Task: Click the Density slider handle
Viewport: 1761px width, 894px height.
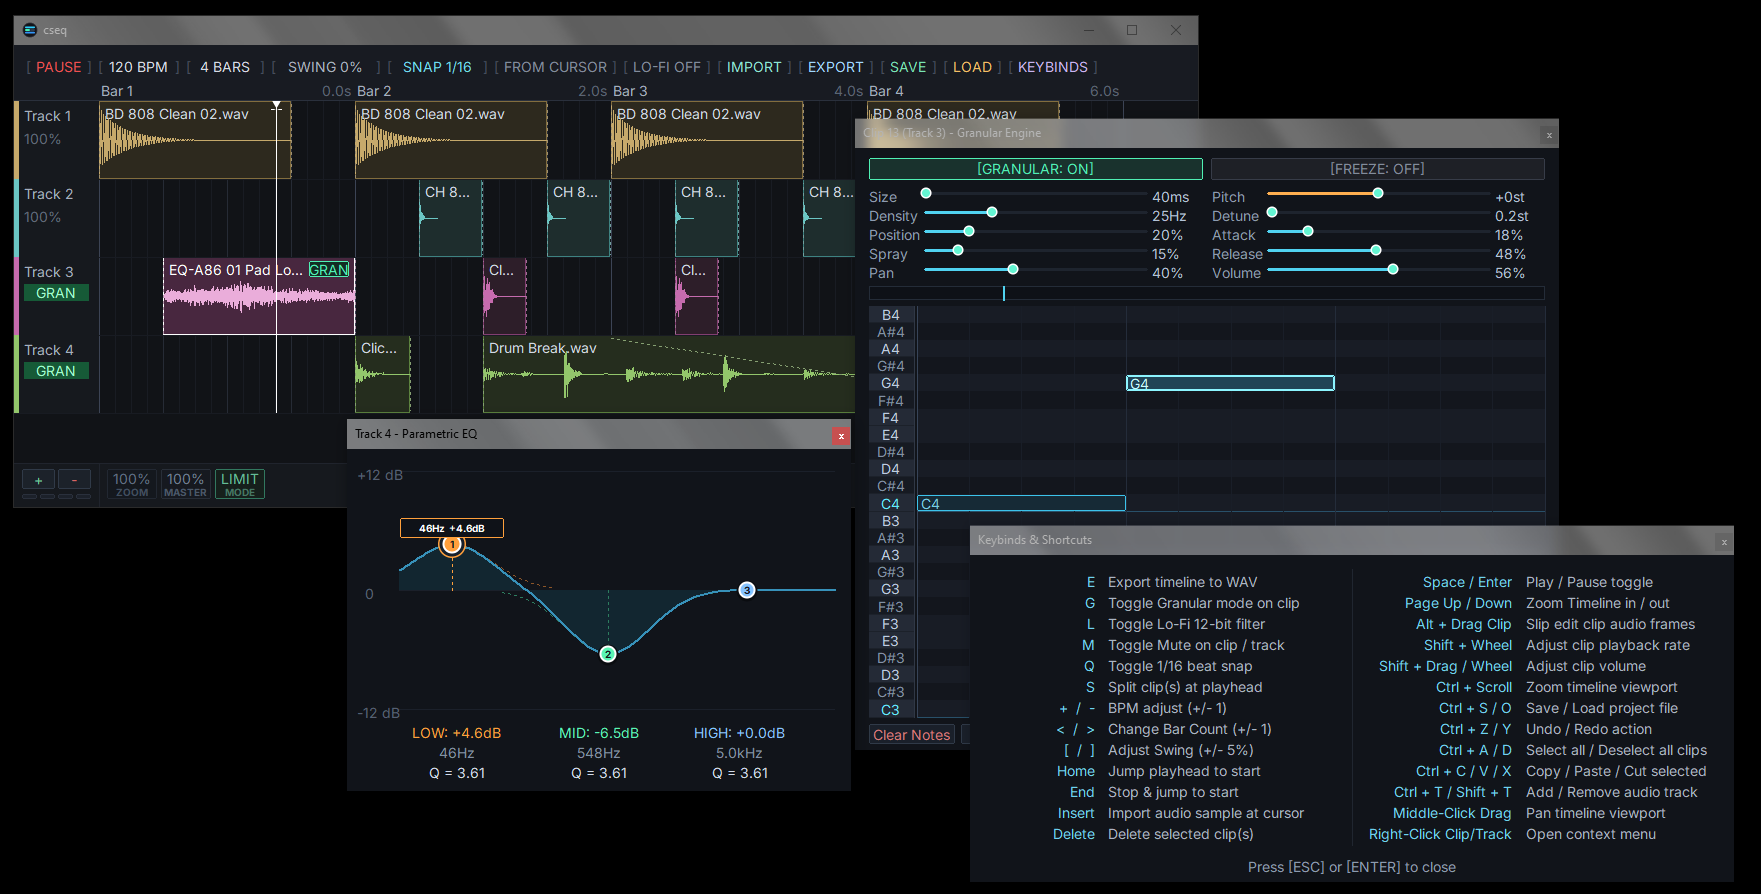Action: coord(992,212)
